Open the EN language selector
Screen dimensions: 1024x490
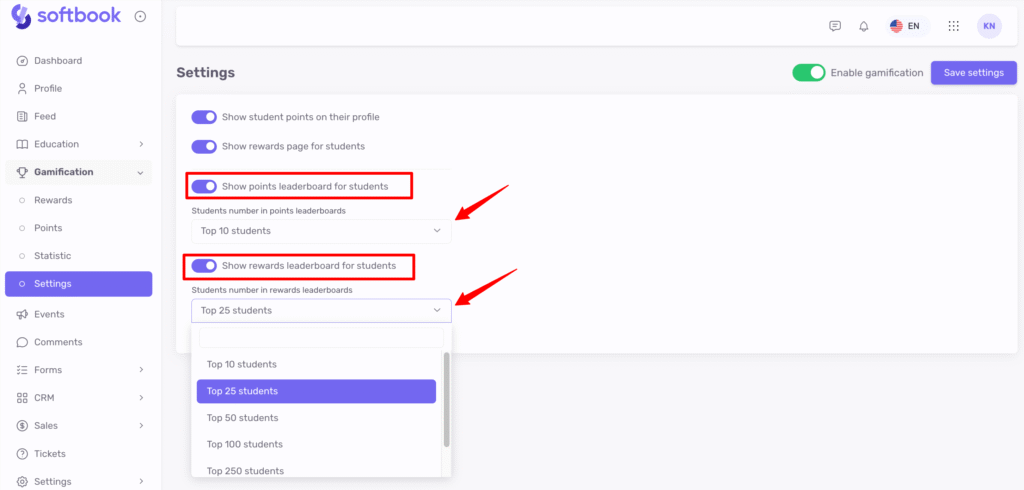(905, 26)
